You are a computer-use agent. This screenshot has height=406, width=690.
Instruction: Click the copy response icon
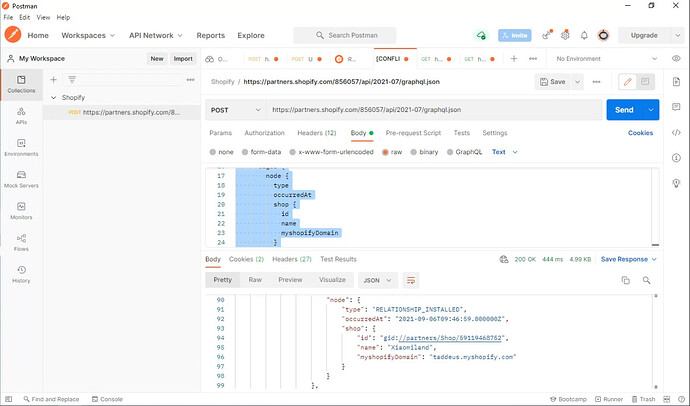pos(626,280)
